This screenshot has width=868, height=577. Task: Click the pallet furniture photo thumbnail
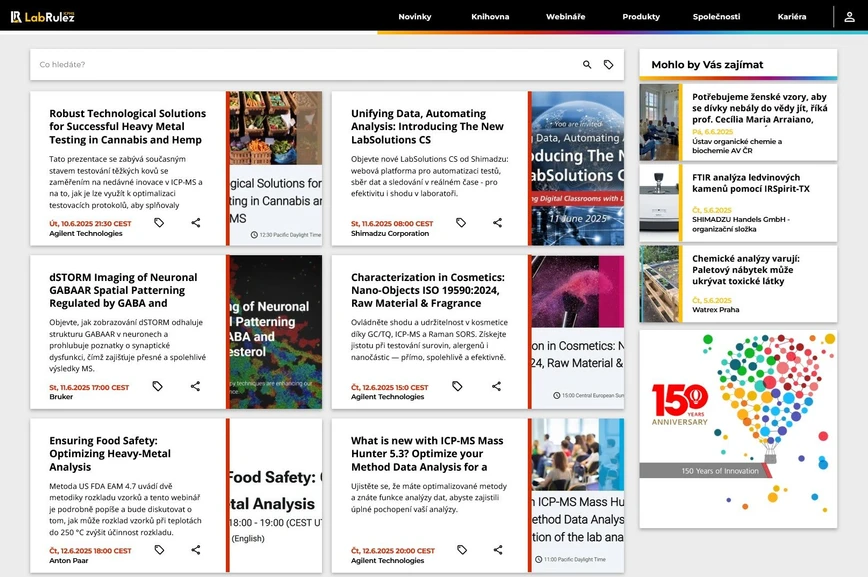659,284
